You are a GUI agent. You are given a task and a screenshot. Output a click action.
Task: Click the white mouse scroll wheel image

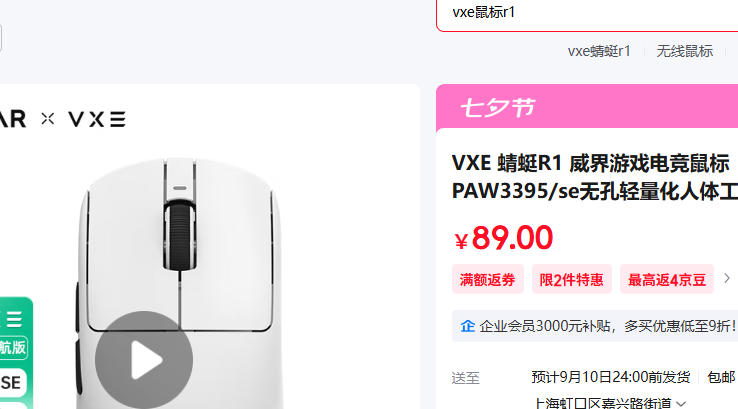point(180,235)
